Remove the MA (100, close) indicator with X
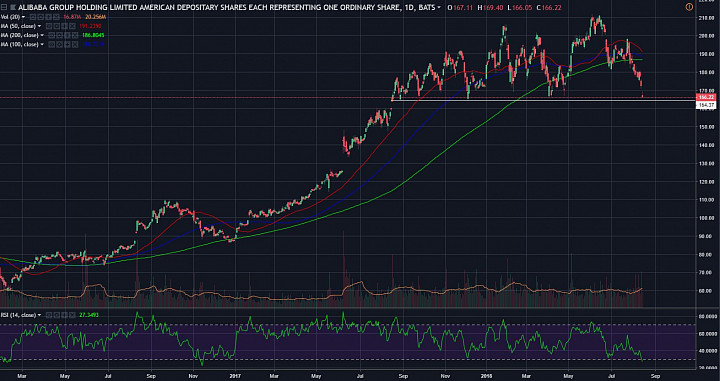Image resolution: width=720 pixels, height=381 pixels. tap(75, 45)
